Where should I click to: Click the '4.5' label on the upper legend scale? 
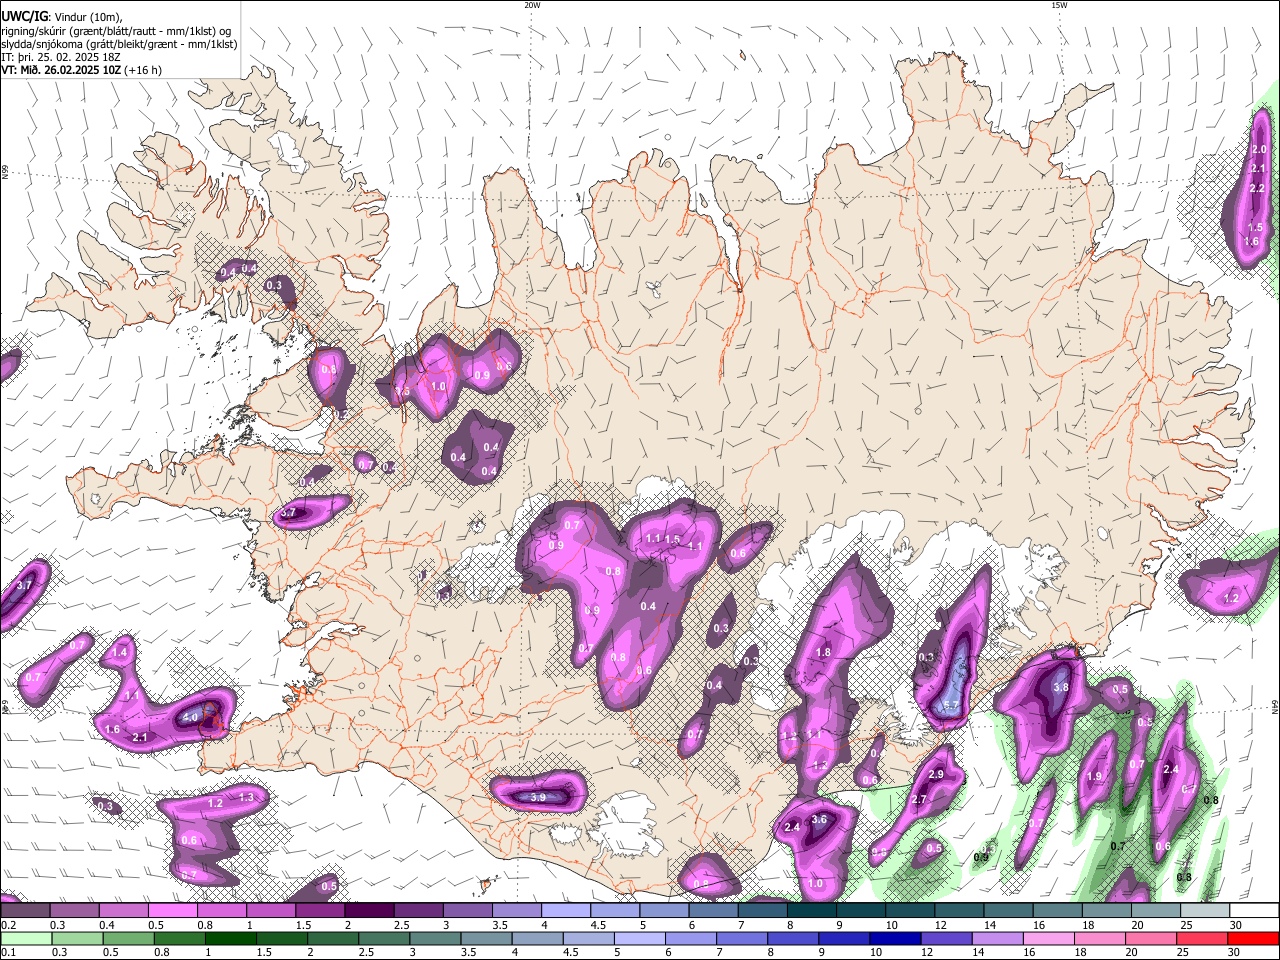pos(598,925)
